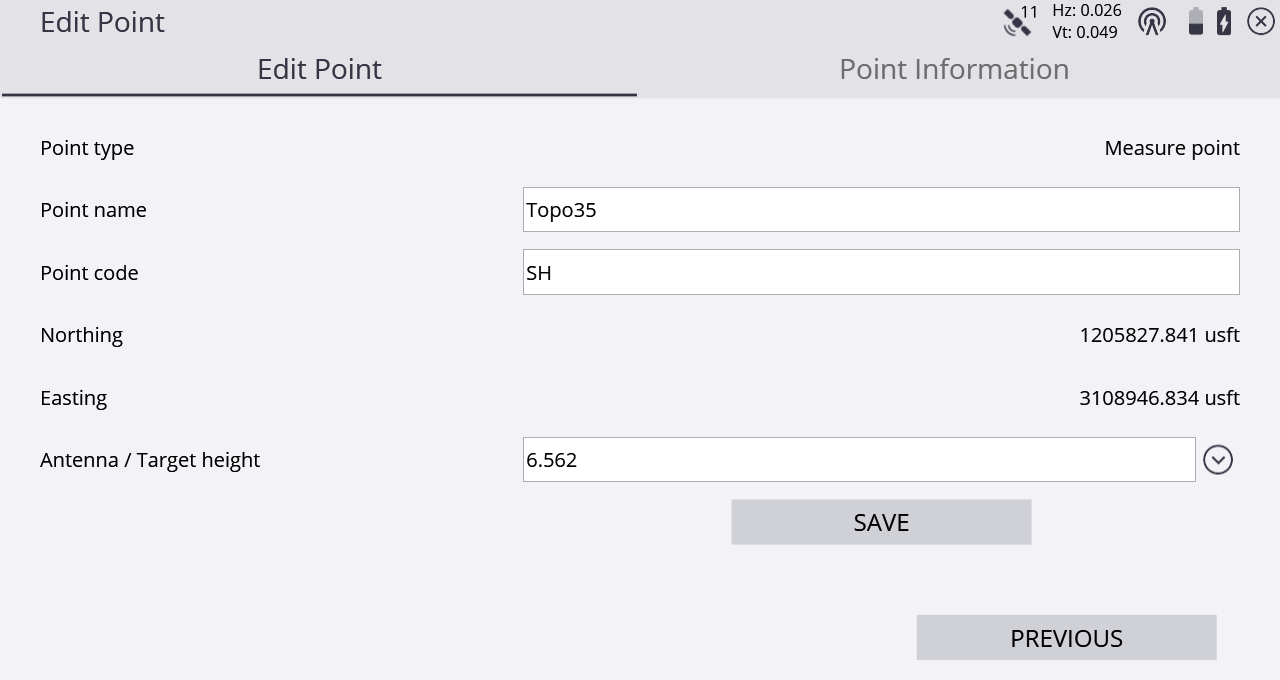The image size is (1280, 680).
Task: Click the Point name field containing Topo35
Action: tap(880, 210)
